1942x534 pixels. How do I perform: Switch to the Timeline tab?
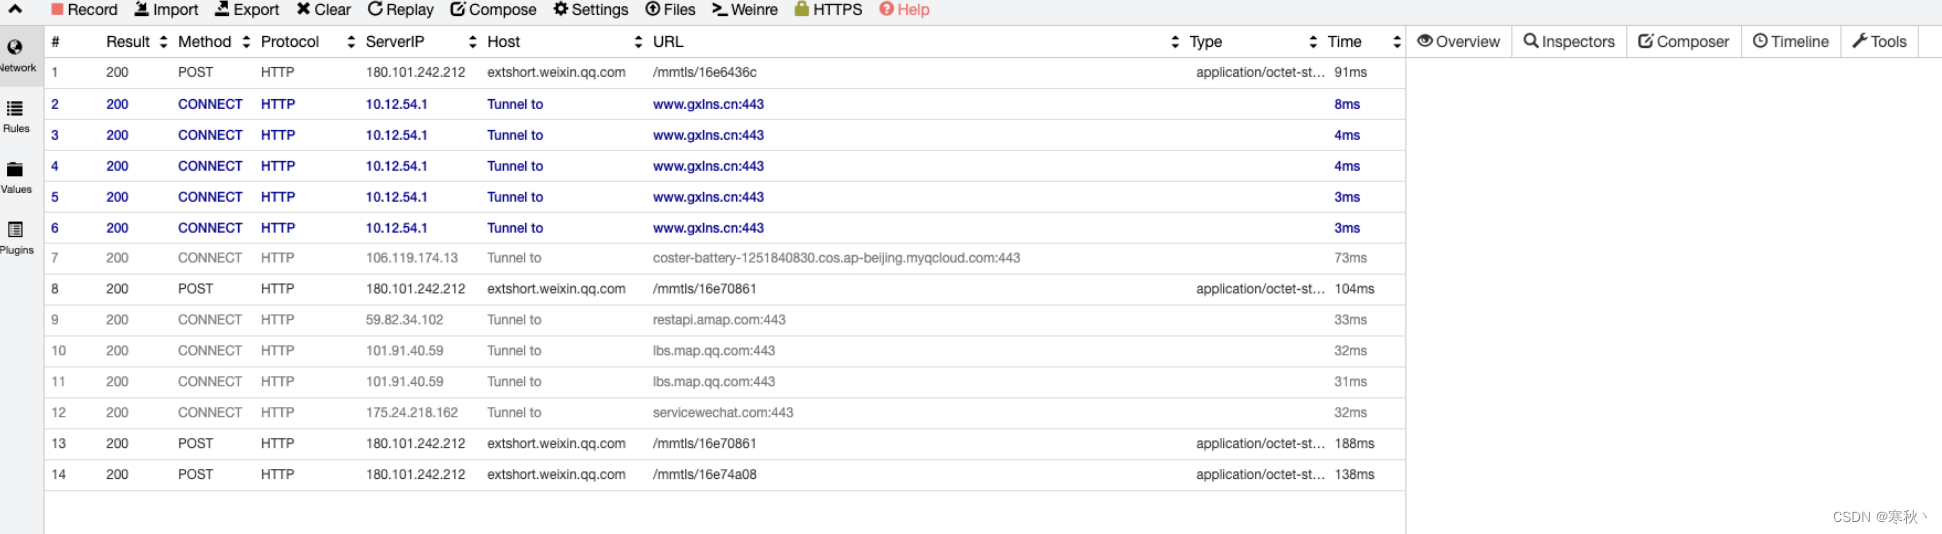1790,42
